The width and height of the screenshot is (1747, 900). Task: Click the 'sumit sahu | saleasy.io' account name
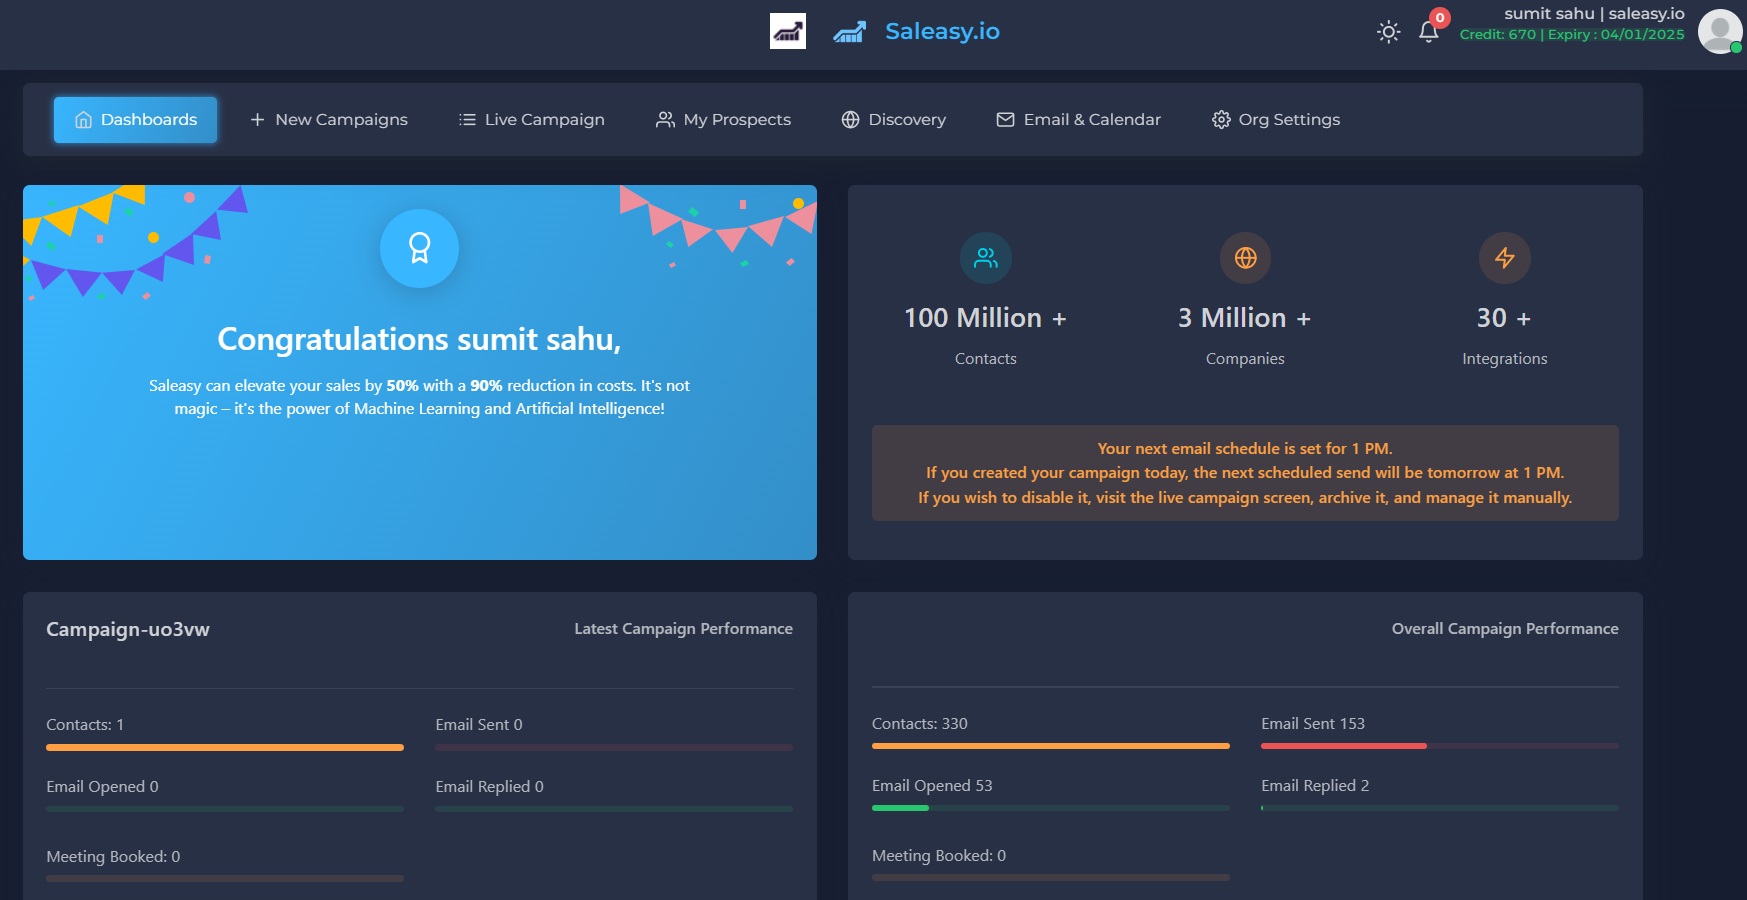click(x=1594, y=14)
